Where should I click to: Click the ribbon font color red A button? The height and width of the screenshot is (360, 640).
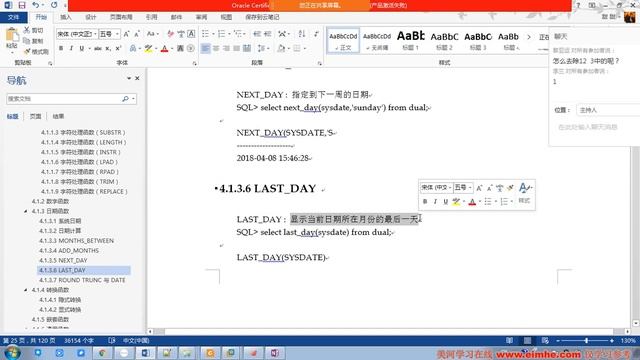(x=164, y=48)
